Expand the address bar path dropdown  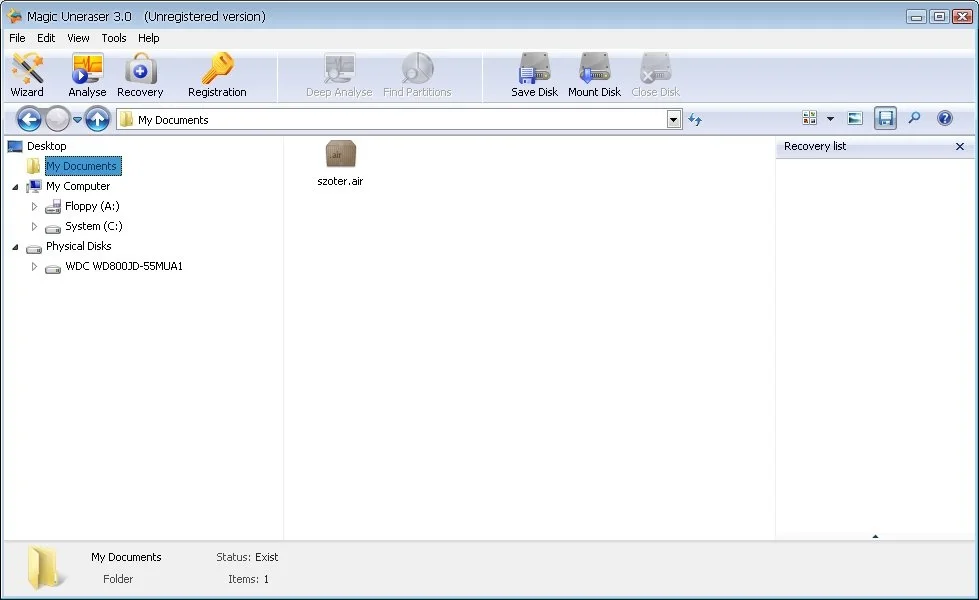pos(674,120)
